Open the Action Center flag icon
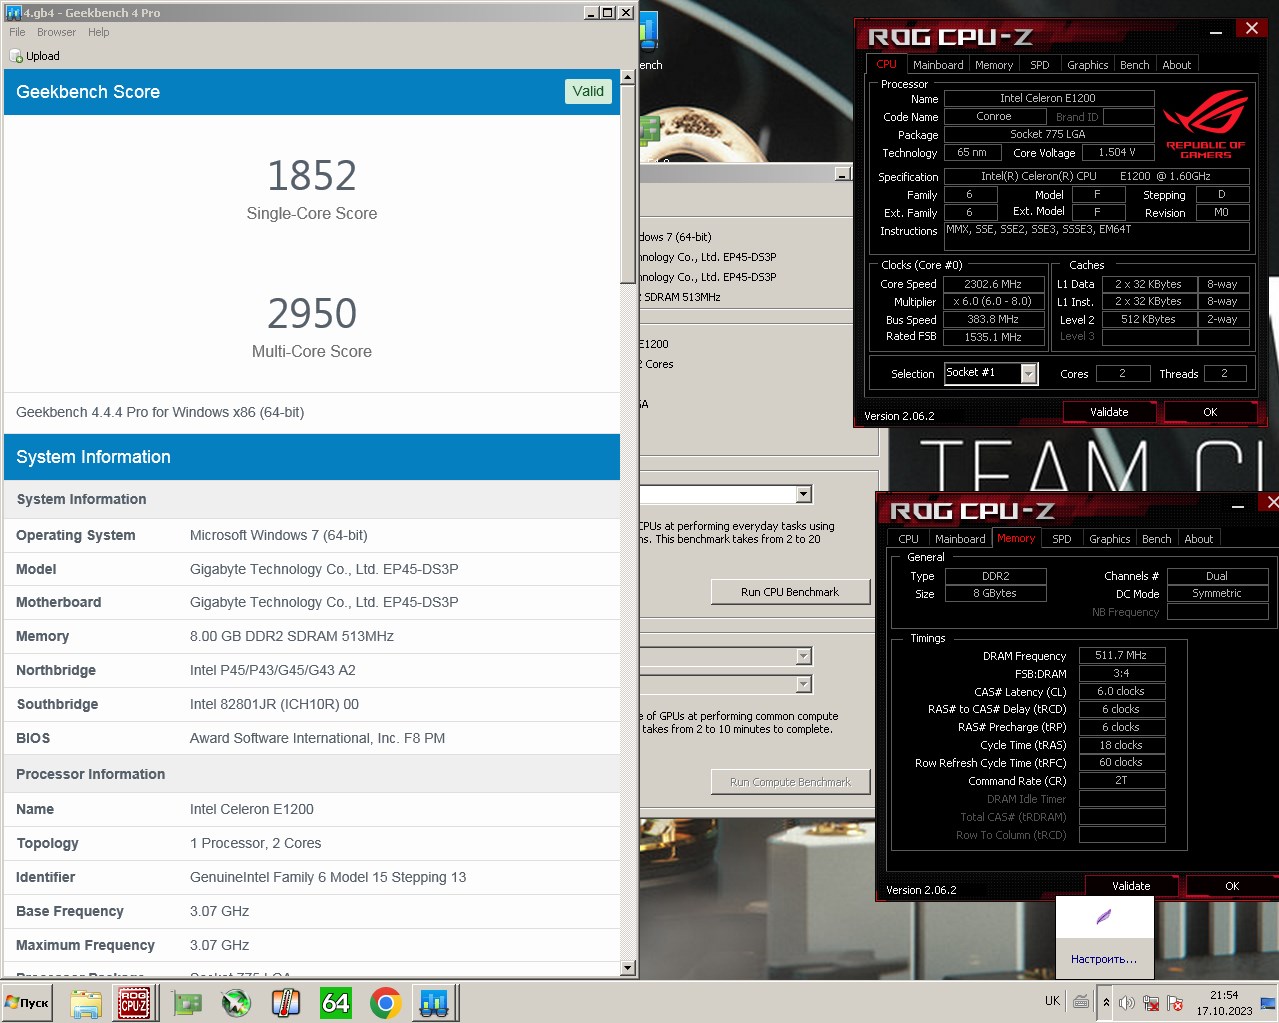1279x1023 pixels. 1175,1003
